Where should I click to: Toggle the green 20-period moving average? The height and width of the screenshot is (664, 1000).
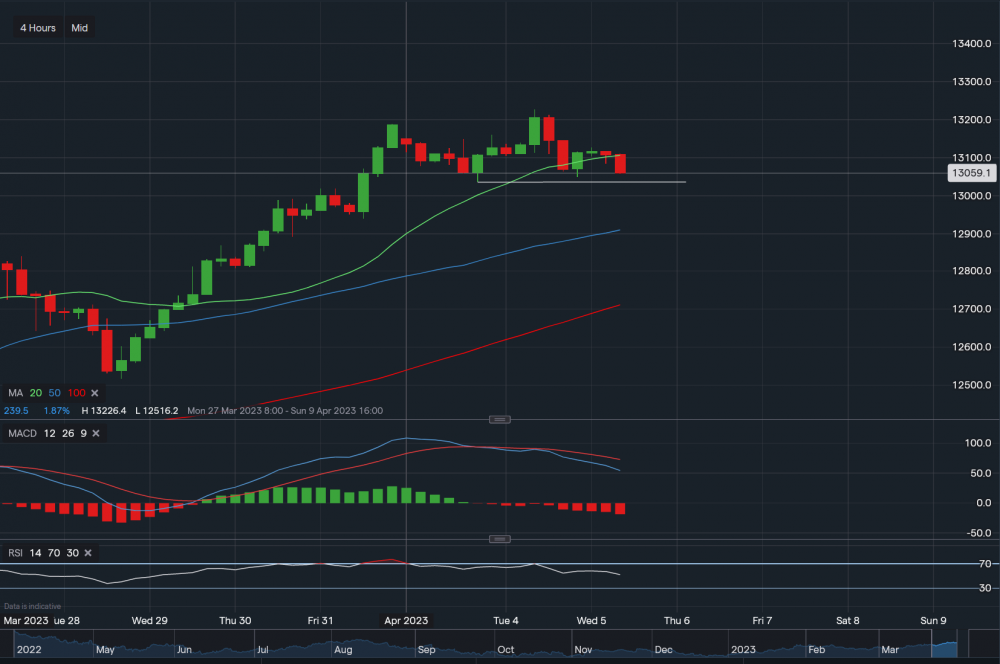pyautogui.click(x=35, y=392)
